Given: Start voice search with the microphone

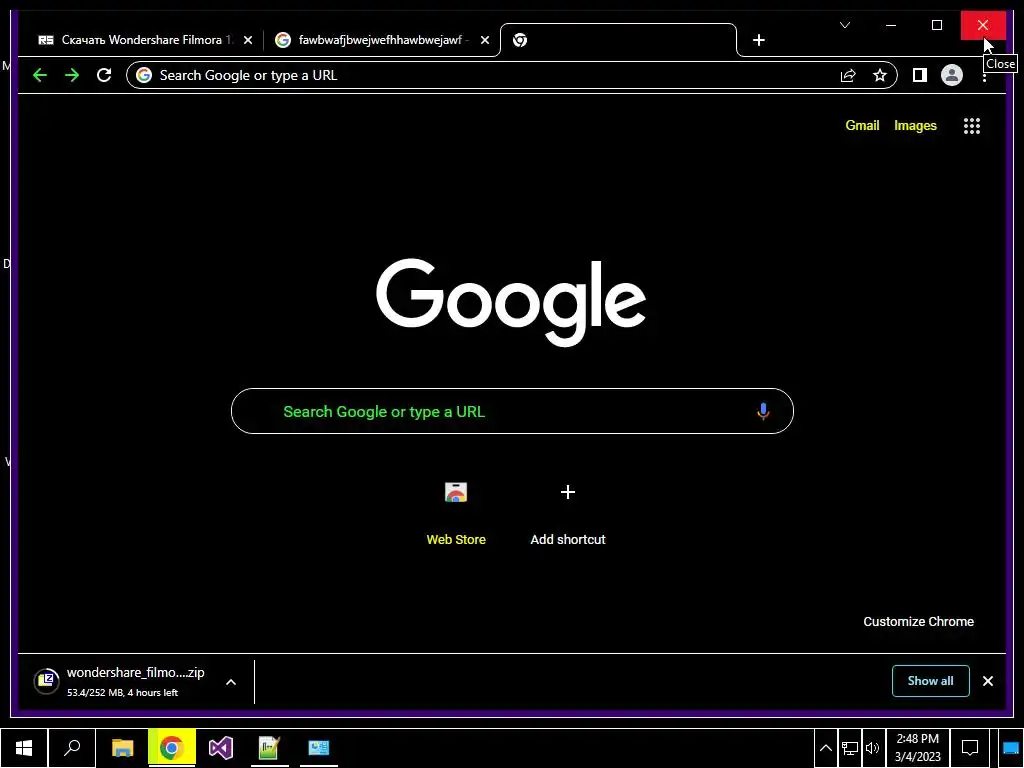Looking at the screenshot, I should pyautogui.click(x=763, y=411).
